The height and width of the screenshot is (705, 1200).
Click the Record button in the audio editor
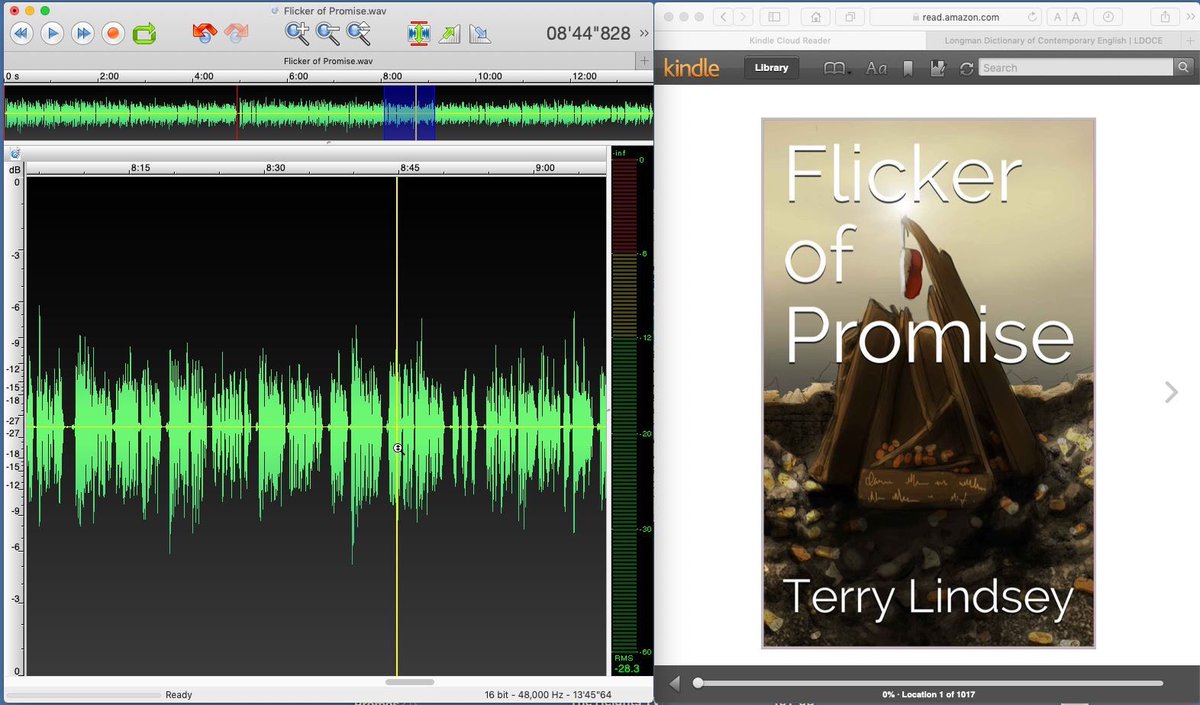tap(115, 31)
